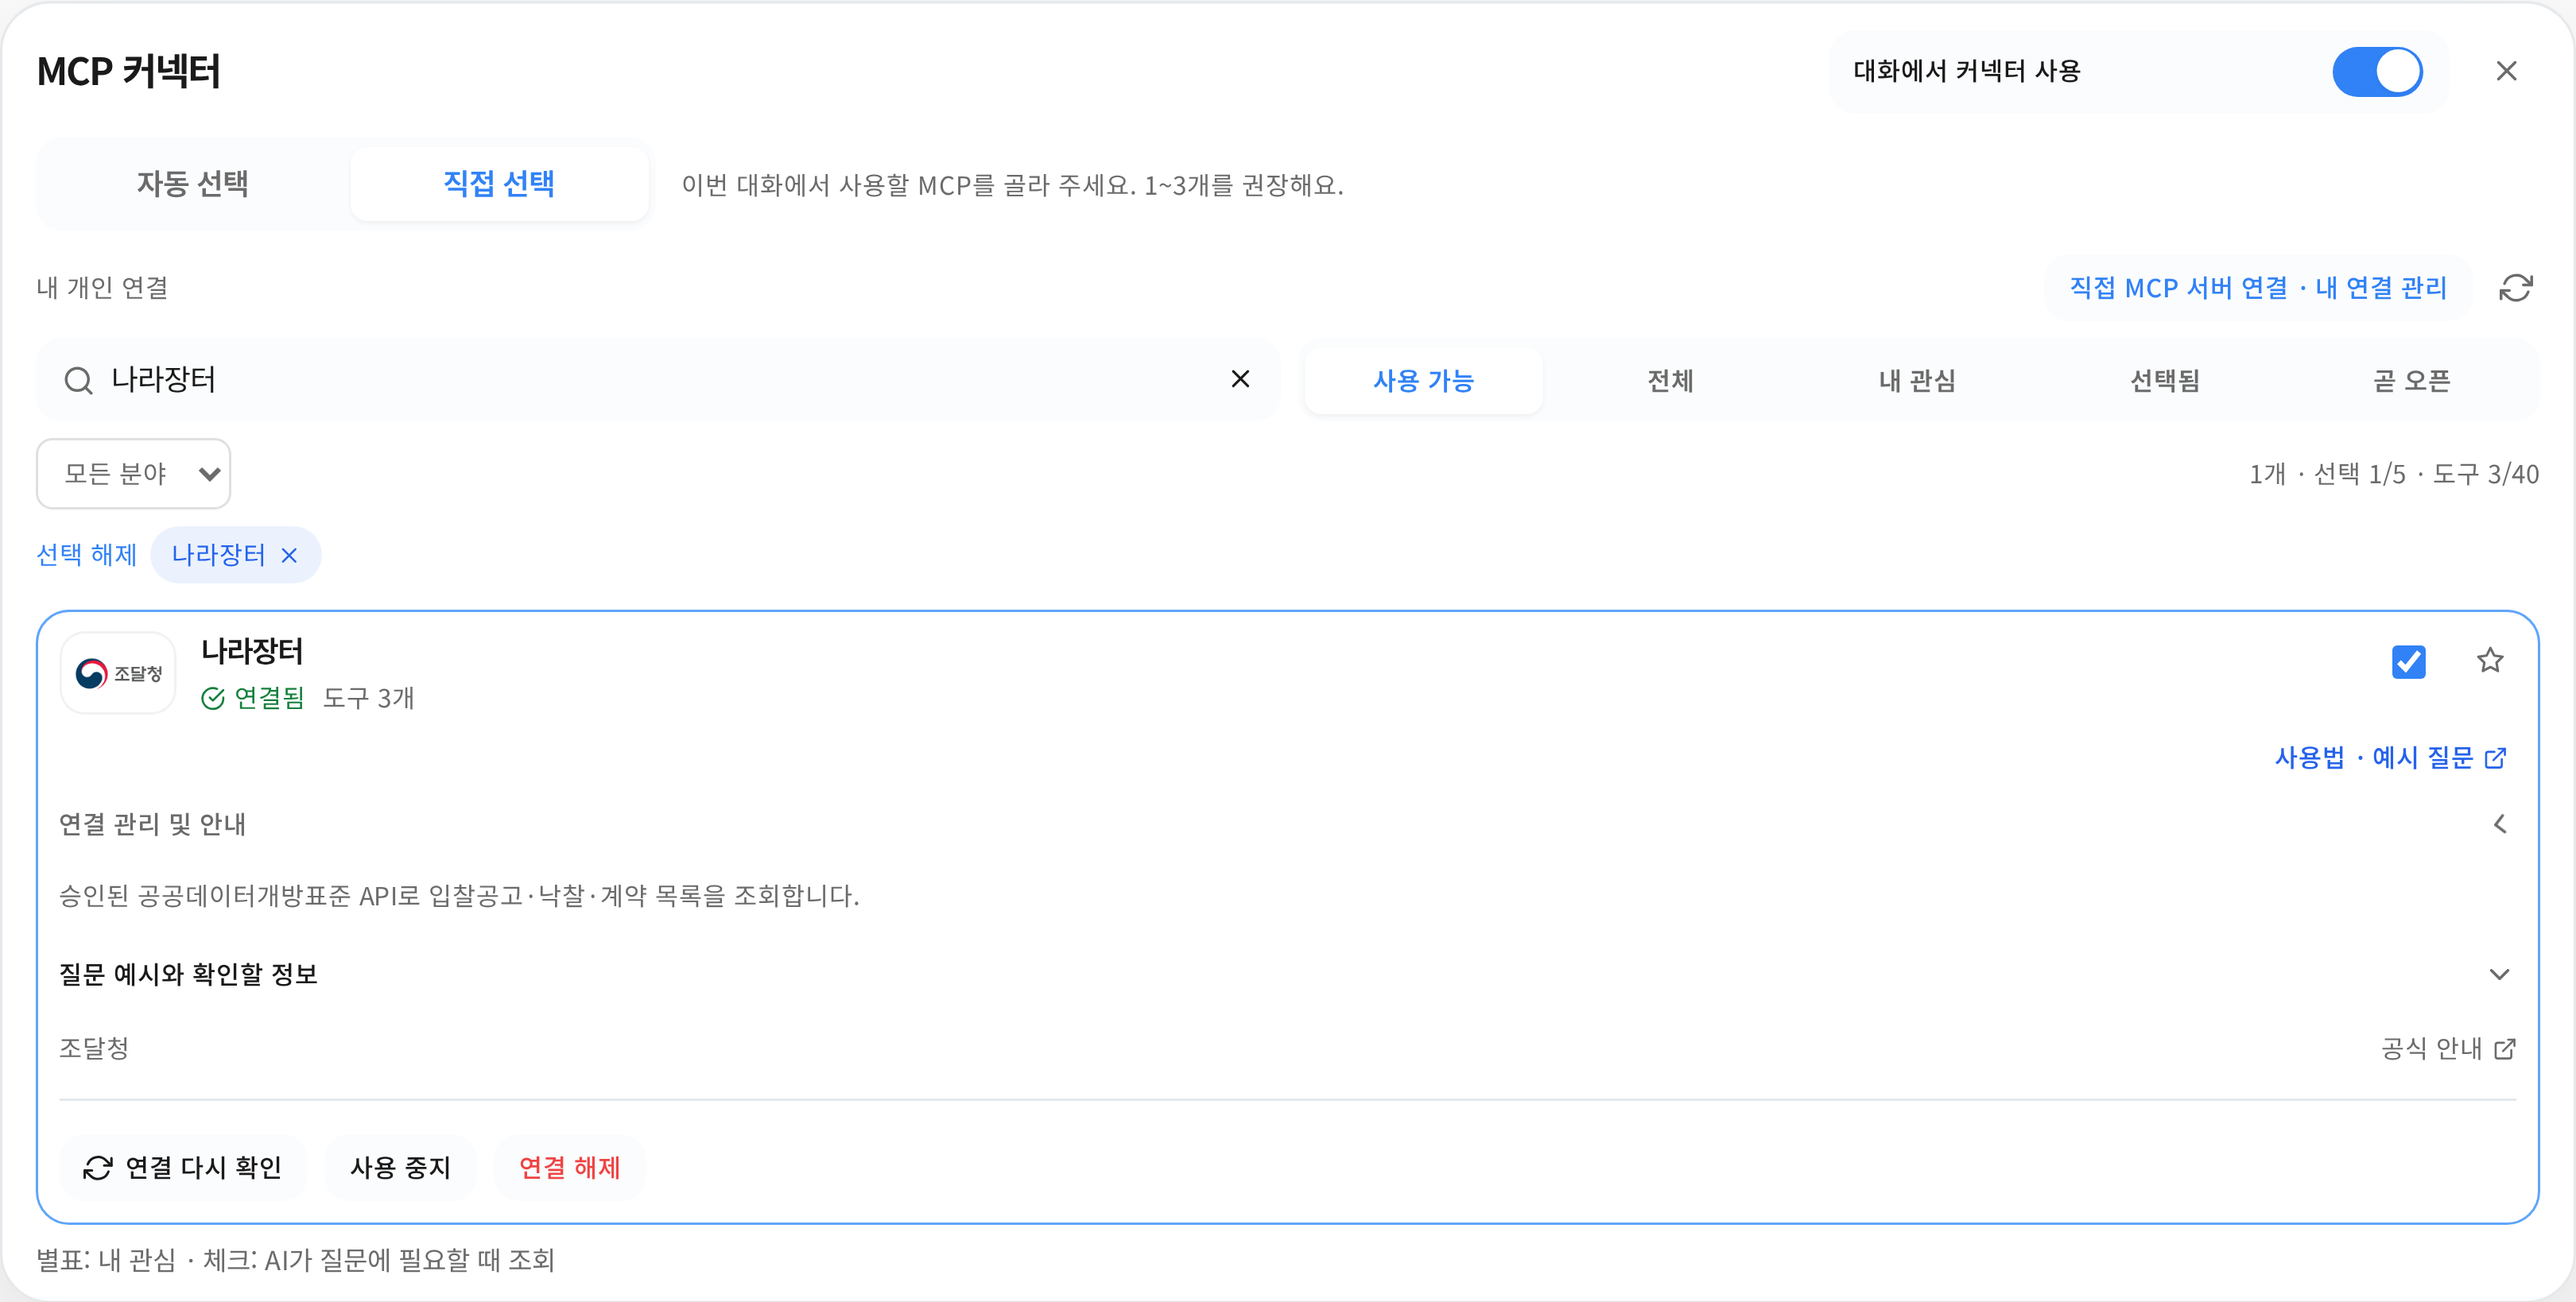
Task: Select the 전체 filter tab
Action: pos(1670,381)
